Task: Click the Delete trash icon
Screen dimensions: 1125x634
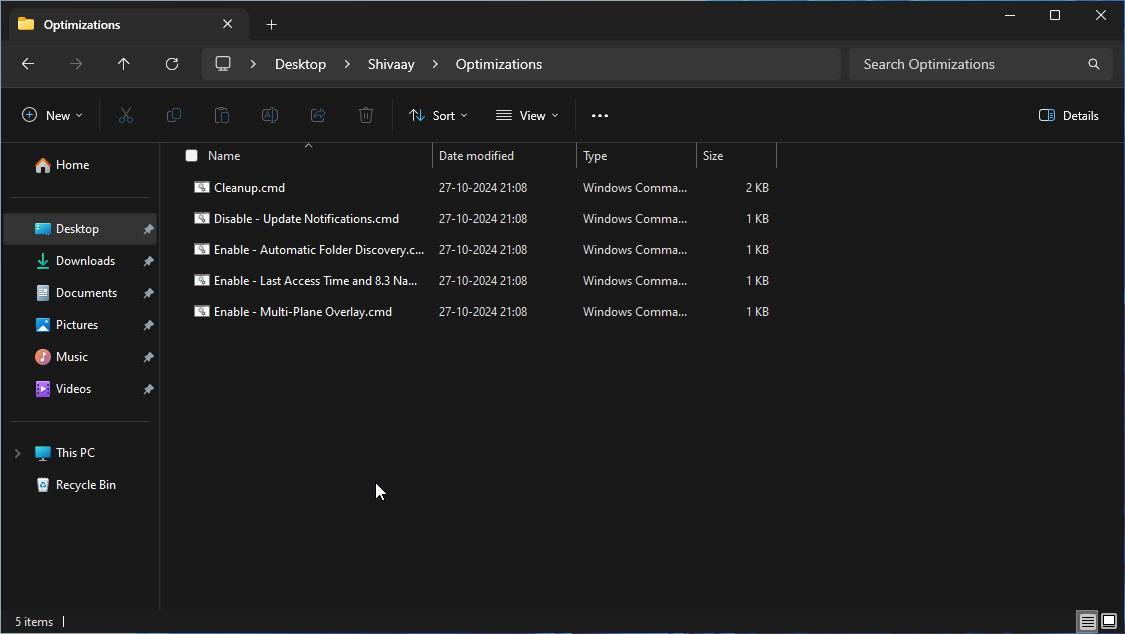Action: pyautogui.click(x=366, y=115)
